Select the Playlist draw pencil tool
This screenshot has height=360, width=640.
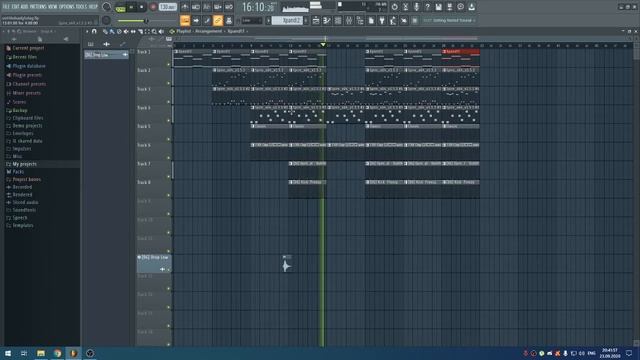105,31
